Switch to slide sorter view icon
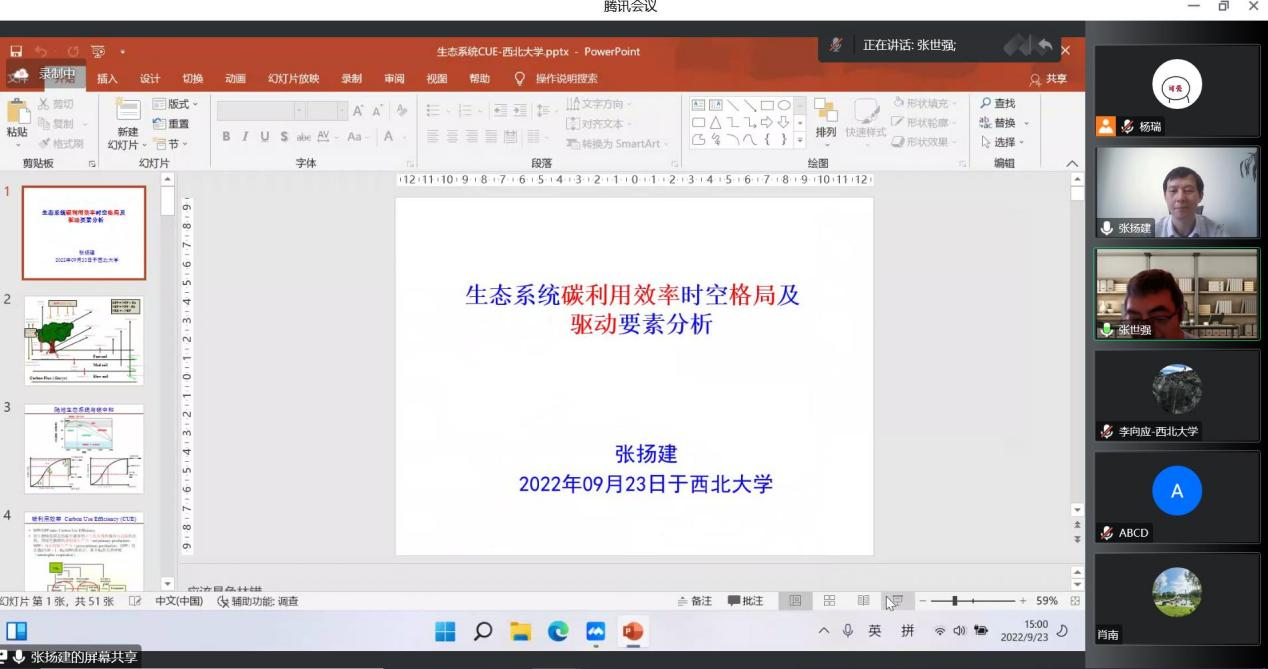The image size is (1268, 669). click(x=829, y=601)
